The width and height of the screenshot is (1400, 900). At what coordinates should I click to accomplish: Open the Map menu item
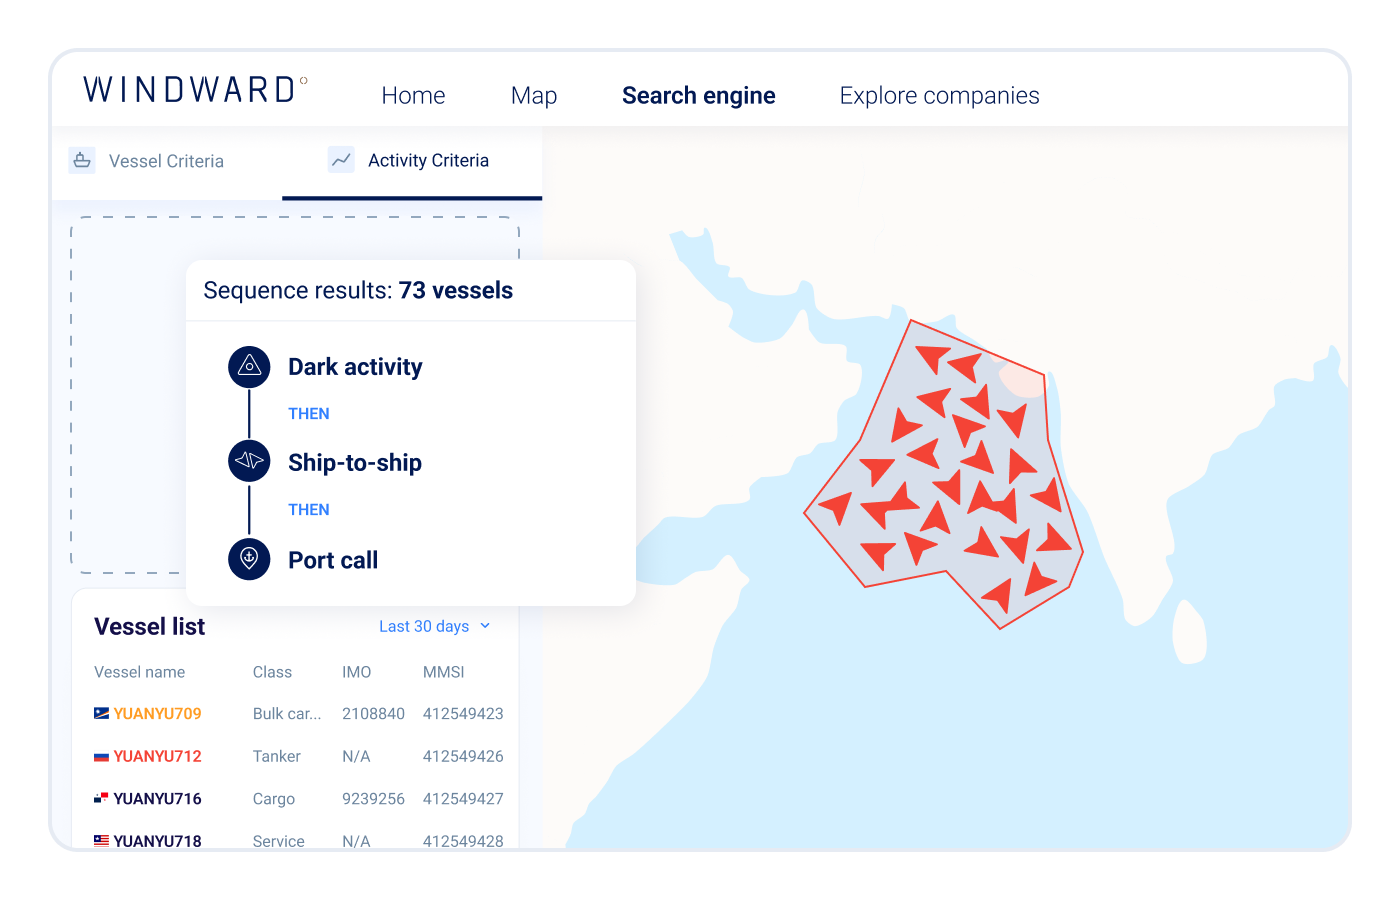(534, 96)
